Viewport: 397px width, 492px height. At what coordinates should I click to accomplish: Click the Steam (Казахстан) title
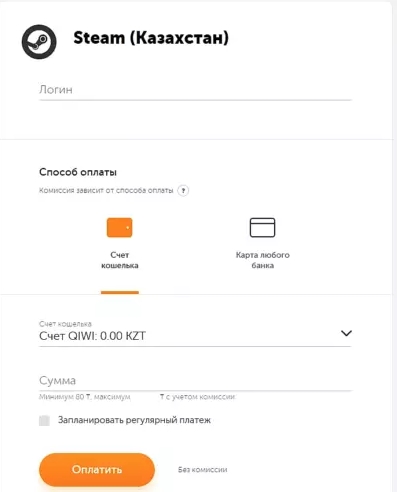pyautogui.click(x=151, y=38)
